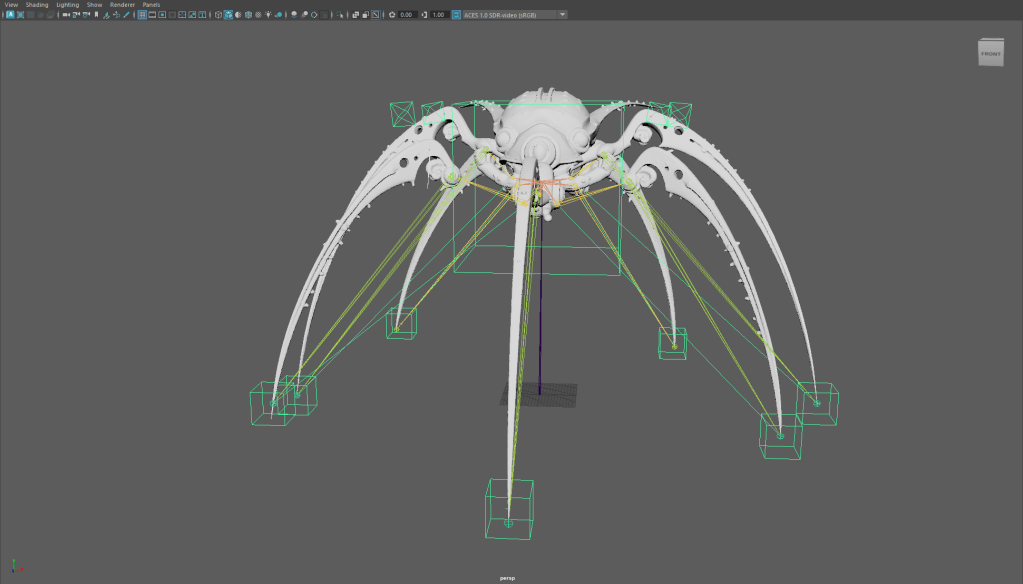
Task: Open the Panels menu
Action: [x=151, y=5]
